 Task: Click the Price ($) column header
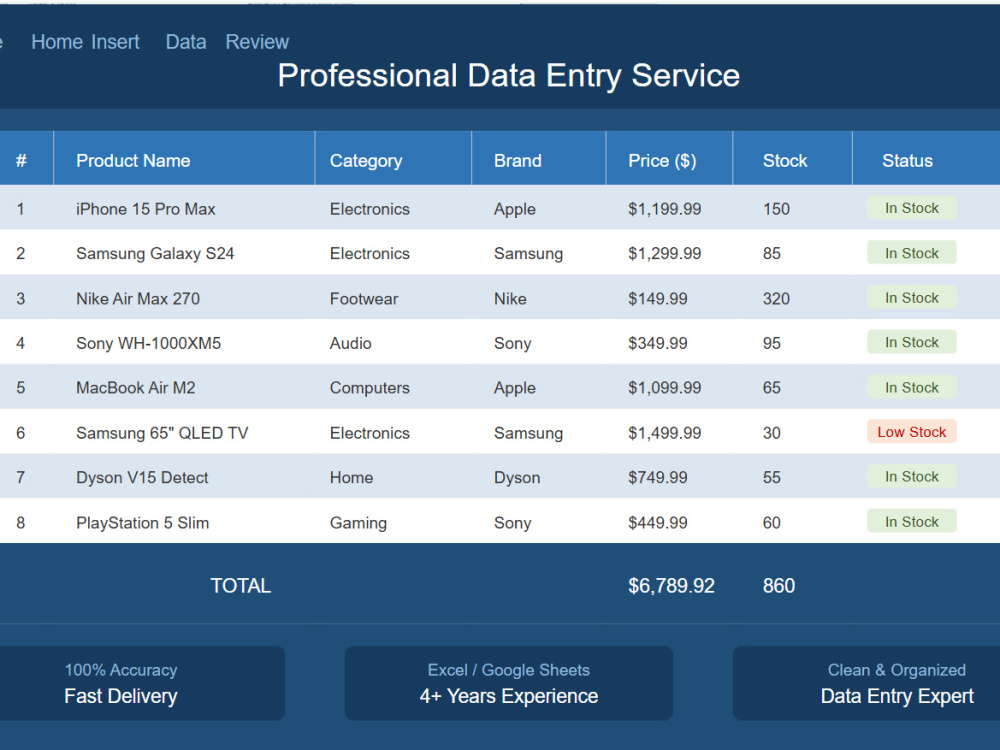[x=670, y=160]
